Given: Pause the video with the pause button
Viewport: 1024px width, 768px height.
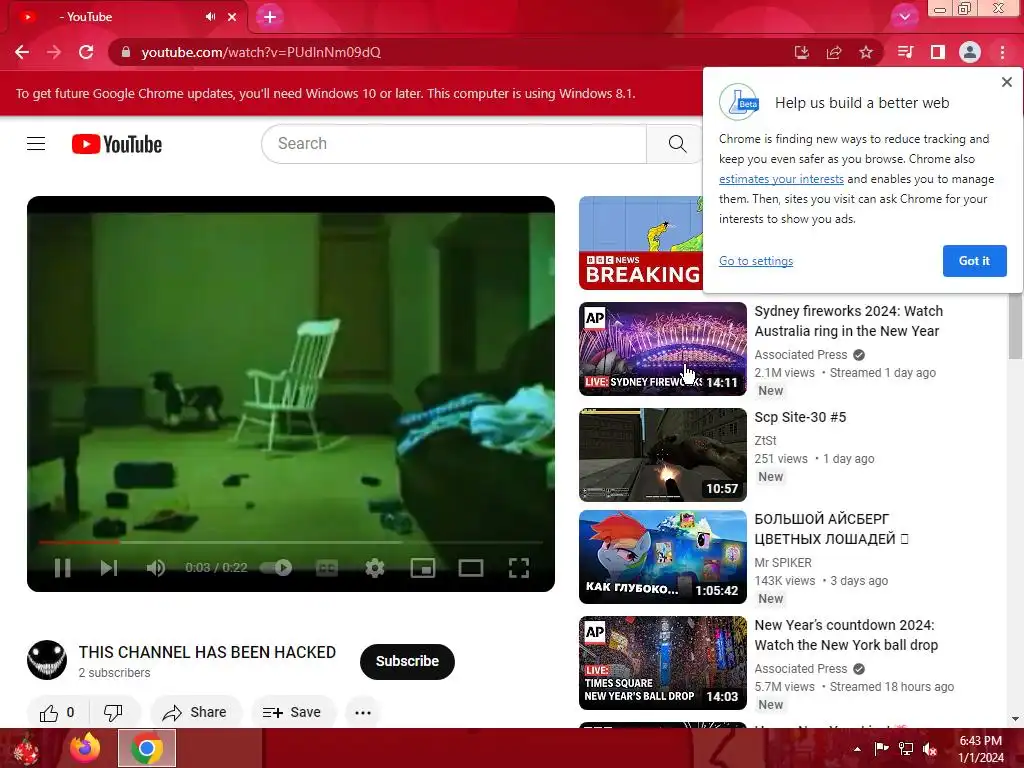Looking at the screenshot, I should click(x=63, y=568).
